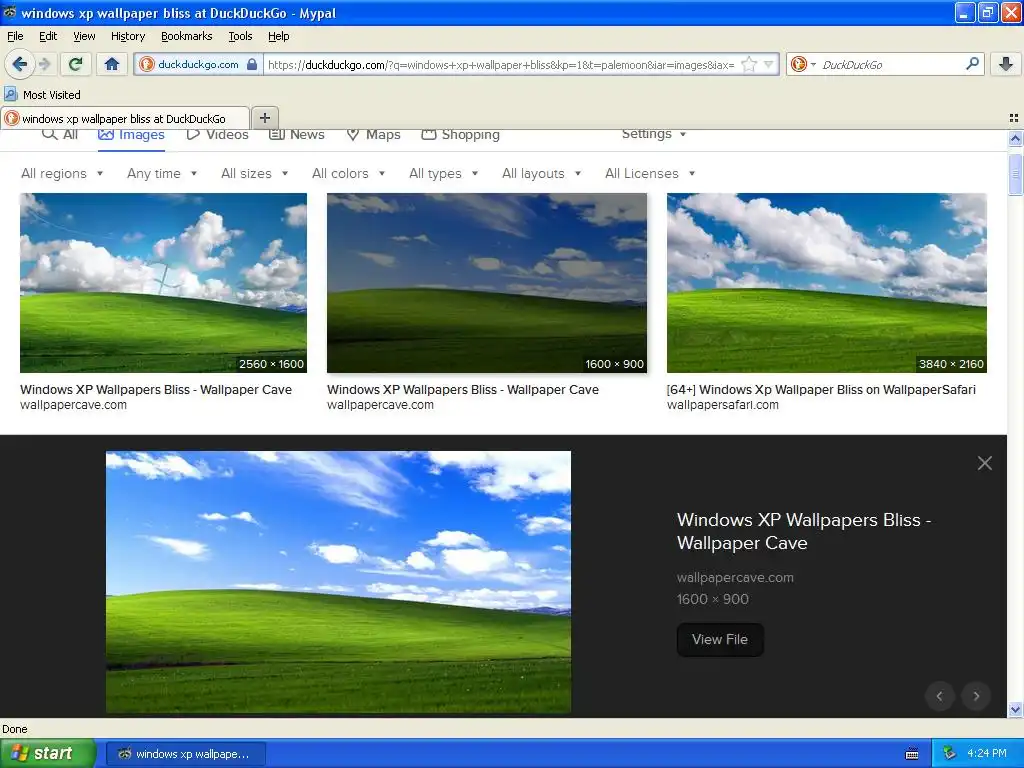Click the system tray icon beside the clock

pos(950,754)
